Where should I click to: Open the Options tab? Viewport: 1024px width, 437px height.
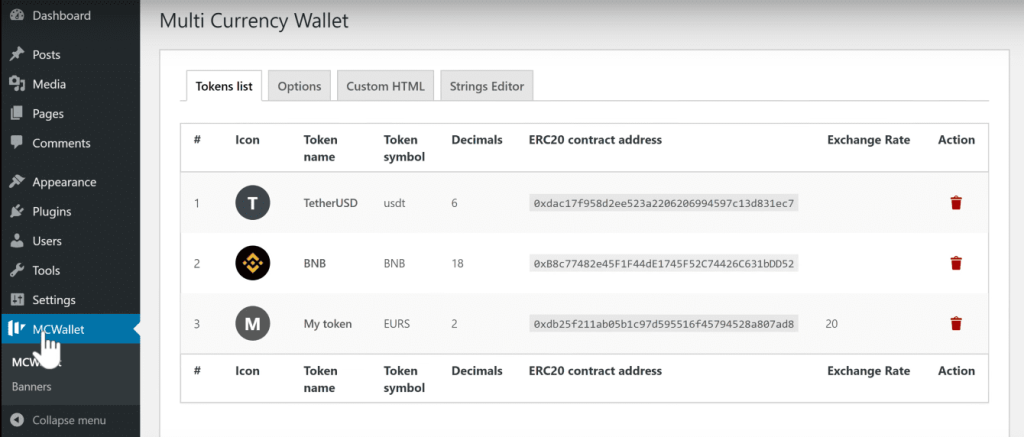tap(299, 86)
